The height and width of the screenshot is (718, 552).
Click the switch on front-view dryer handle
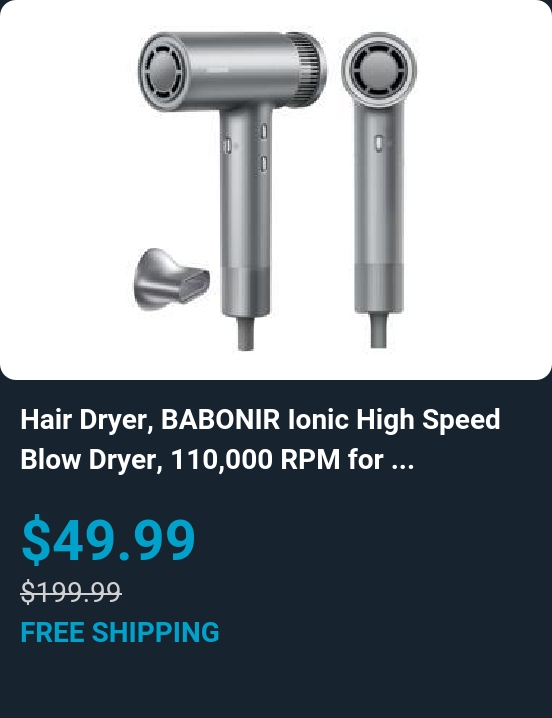(379, 143)
